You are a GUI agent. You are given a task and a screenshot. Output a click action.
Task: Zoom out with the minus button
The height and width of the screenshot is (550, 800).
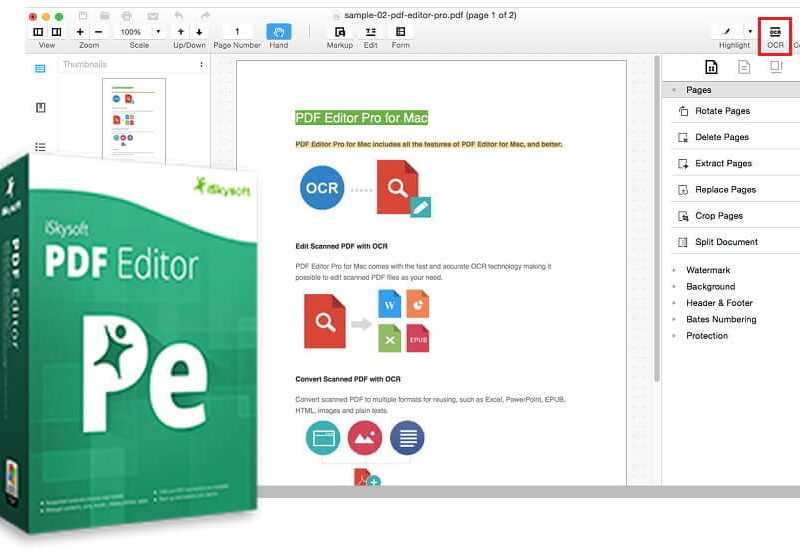(x=98, y=32)
